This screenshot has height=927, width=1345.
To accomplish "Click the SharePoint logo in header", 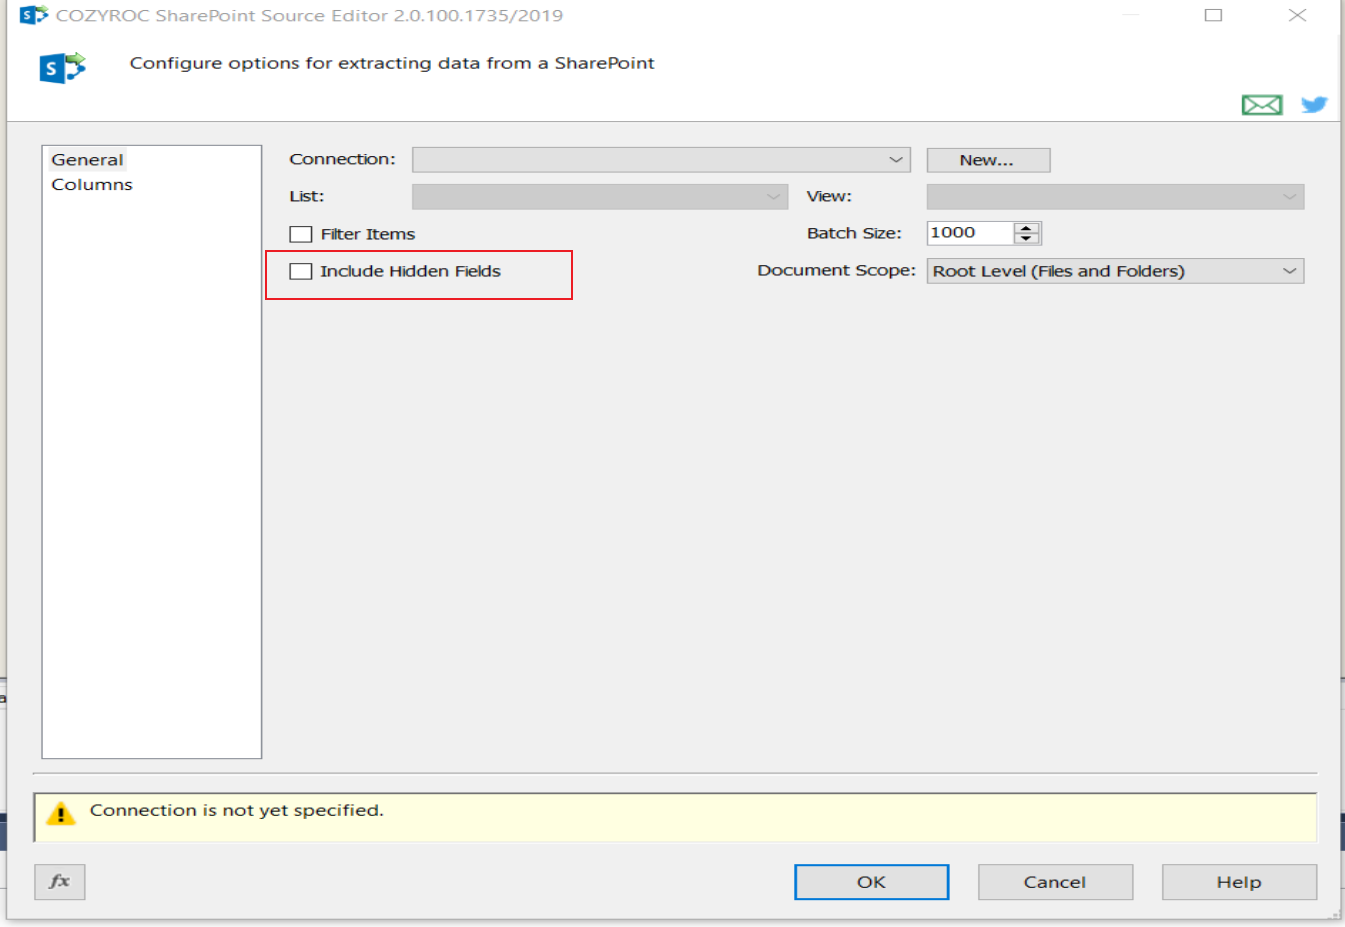I will pos(62,68).
